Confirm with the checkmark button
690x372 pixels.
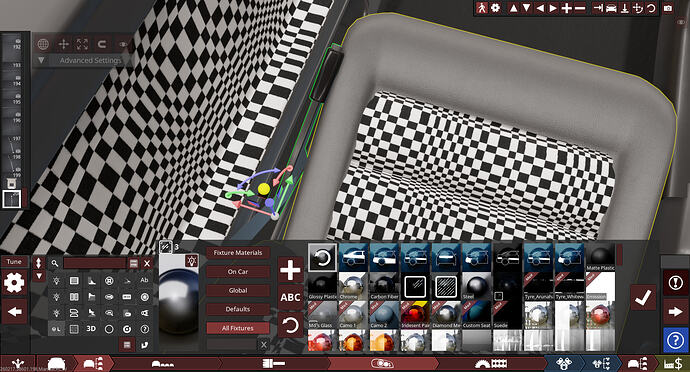tap(643, 298)
